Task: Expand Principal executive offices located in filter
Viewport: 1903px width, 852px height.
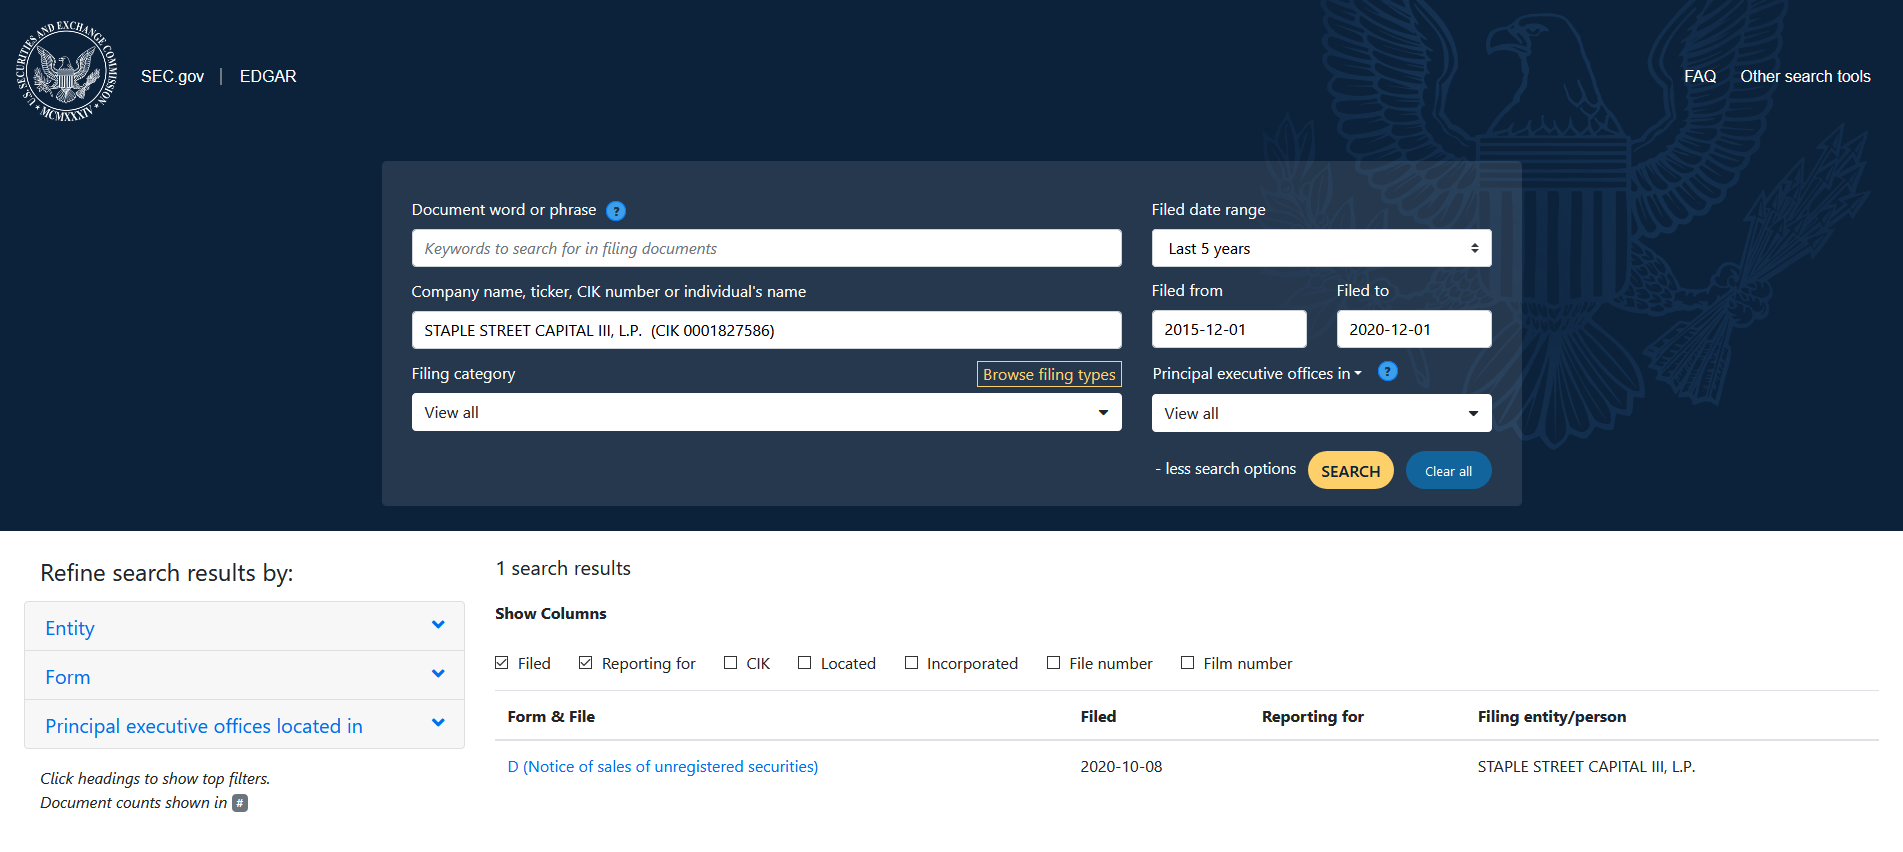Action: (x=244, y=725)
